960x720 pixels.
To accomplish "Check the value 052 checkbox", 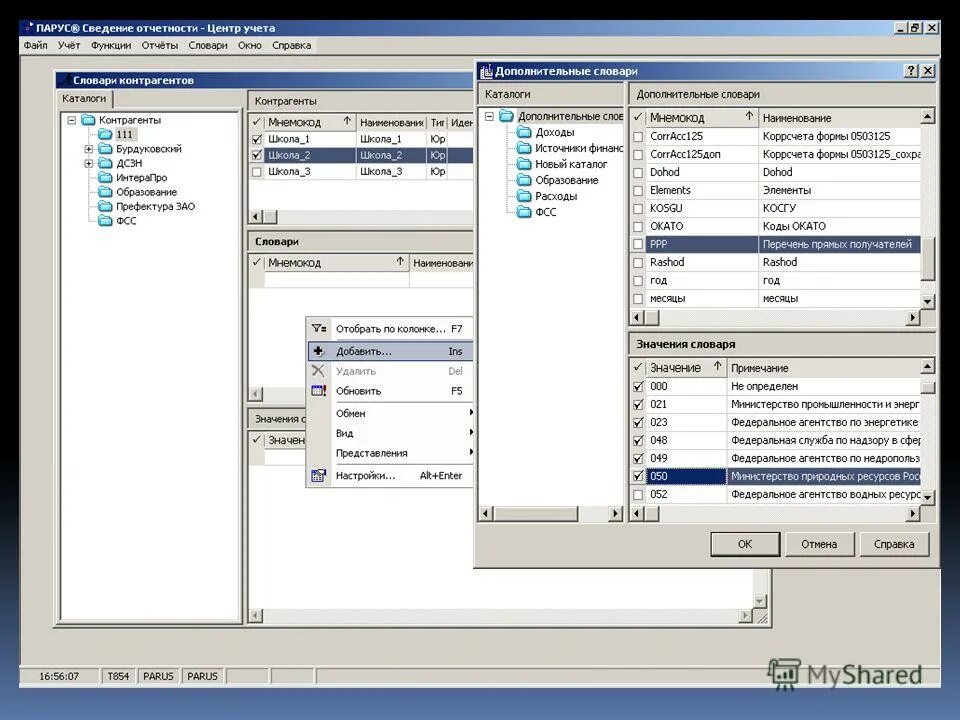I will 638,495.
